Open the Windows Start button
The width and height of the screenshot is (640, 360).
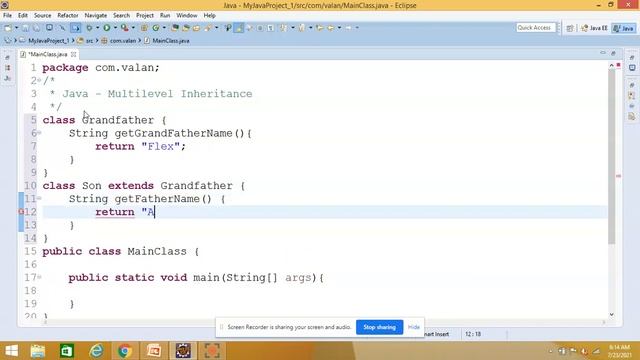pos(11,351)
